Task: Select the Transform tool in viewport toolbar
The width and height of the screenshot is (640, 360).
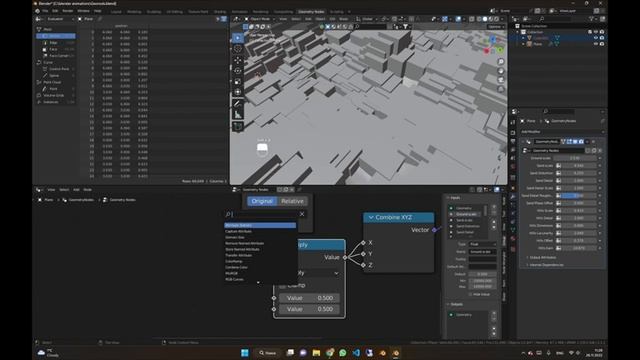Action: point(238,92)
